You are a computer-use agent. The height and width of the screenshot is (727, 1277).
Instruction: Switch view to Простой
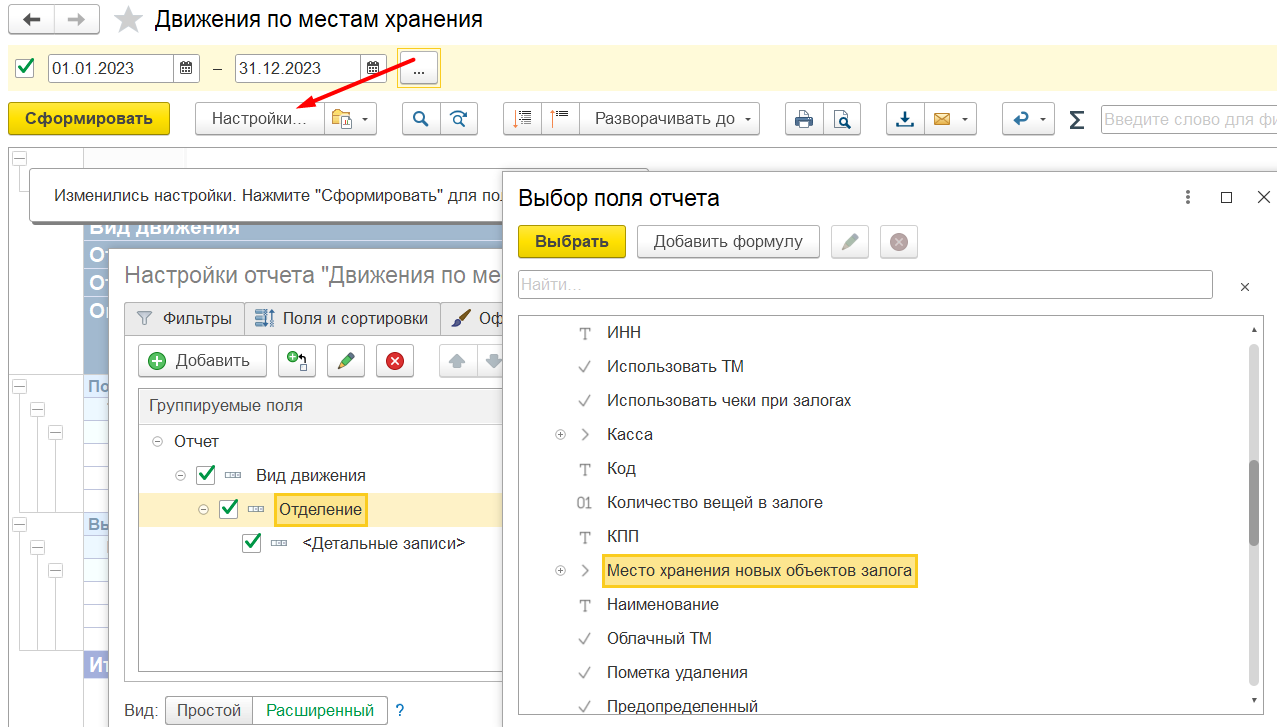coord(209,710)
